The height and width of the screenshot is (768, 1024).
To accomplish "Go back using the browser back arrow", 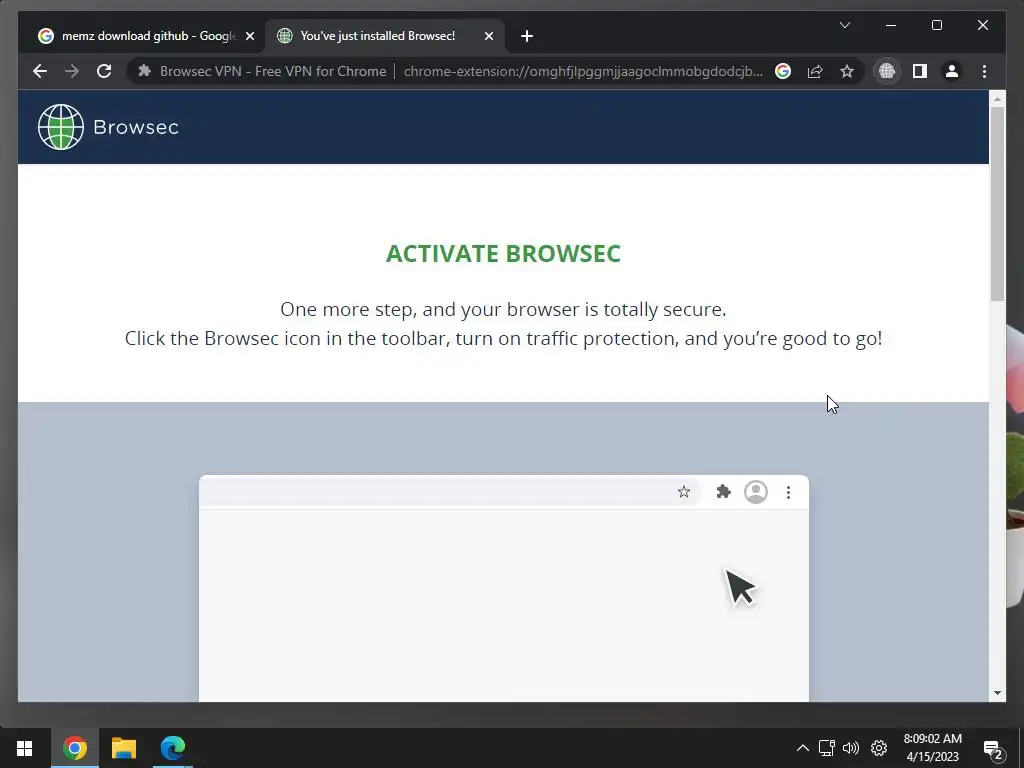I will 40,71.
